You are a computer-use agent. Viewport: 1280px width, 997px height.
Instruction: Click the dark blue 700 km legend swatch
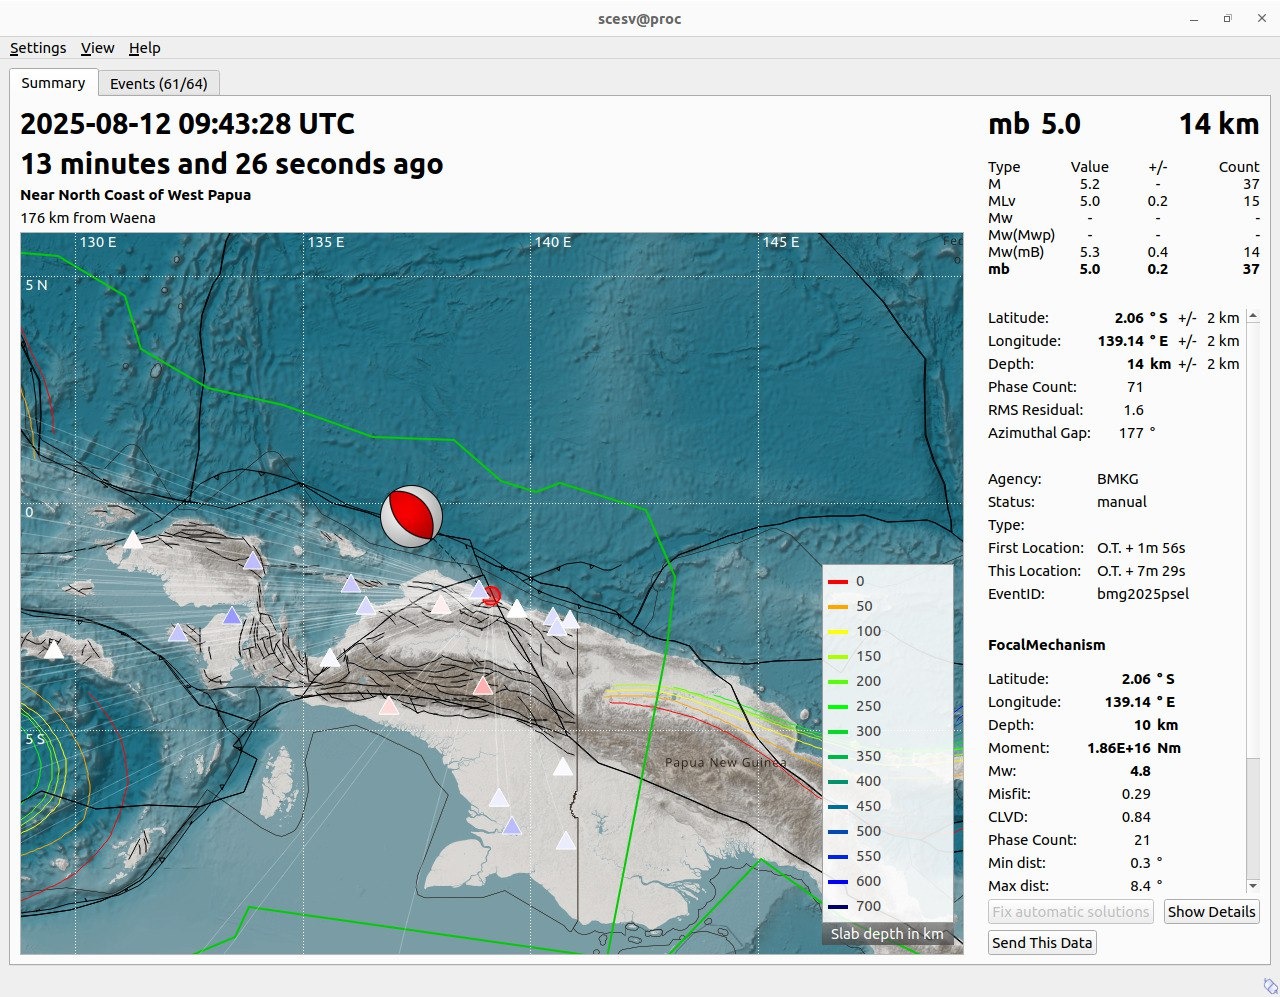(x=838, y=906)
